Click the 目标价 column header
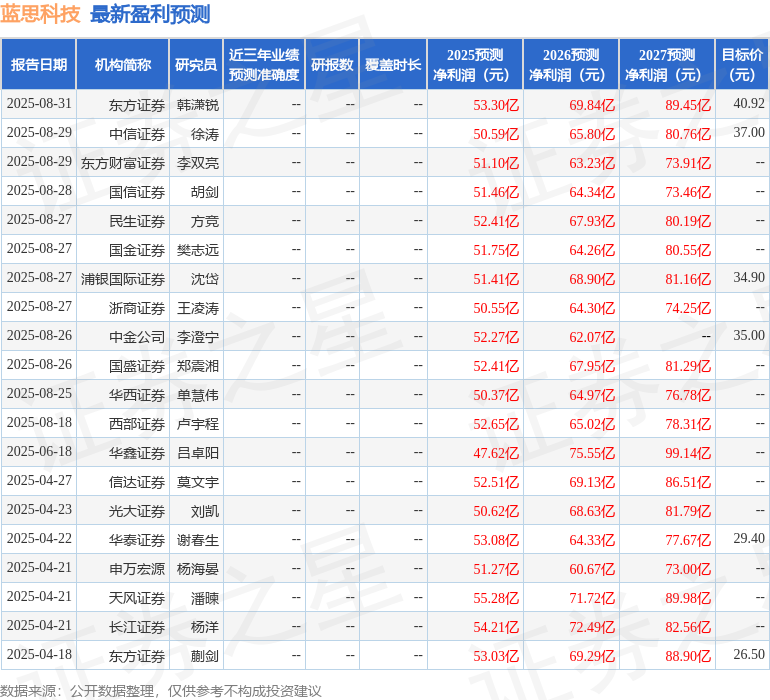The height and width of the screenshot is (700, 770). click(742, 64)
